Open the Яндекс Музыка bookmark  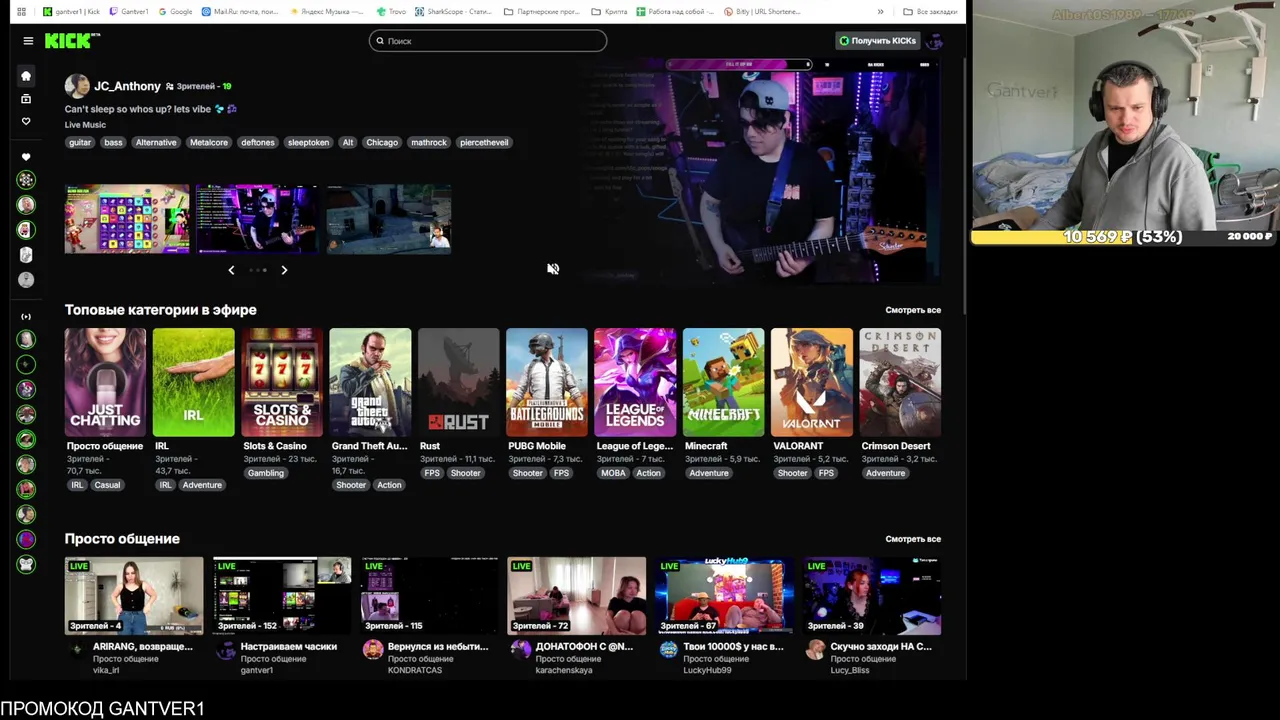pos(326,12)
